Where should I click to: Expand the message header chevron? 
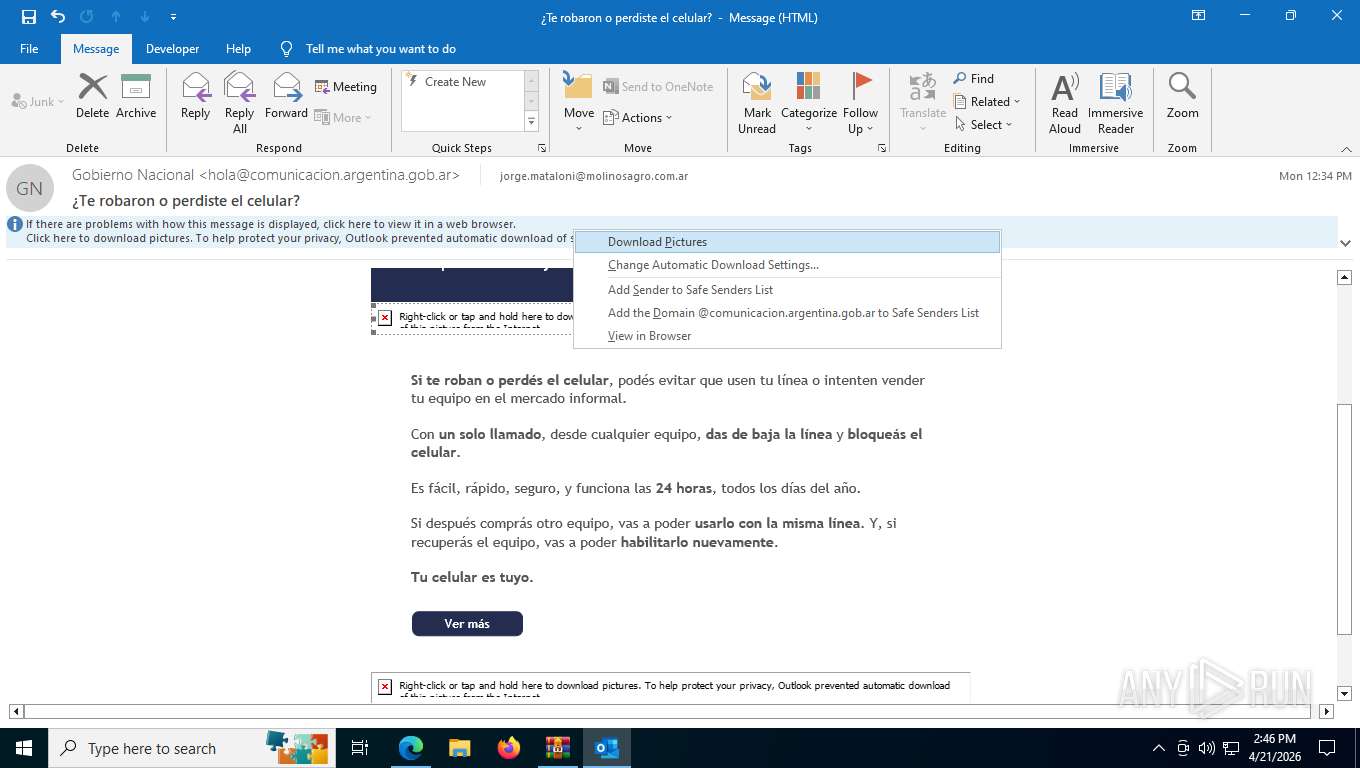(1345, 243)
